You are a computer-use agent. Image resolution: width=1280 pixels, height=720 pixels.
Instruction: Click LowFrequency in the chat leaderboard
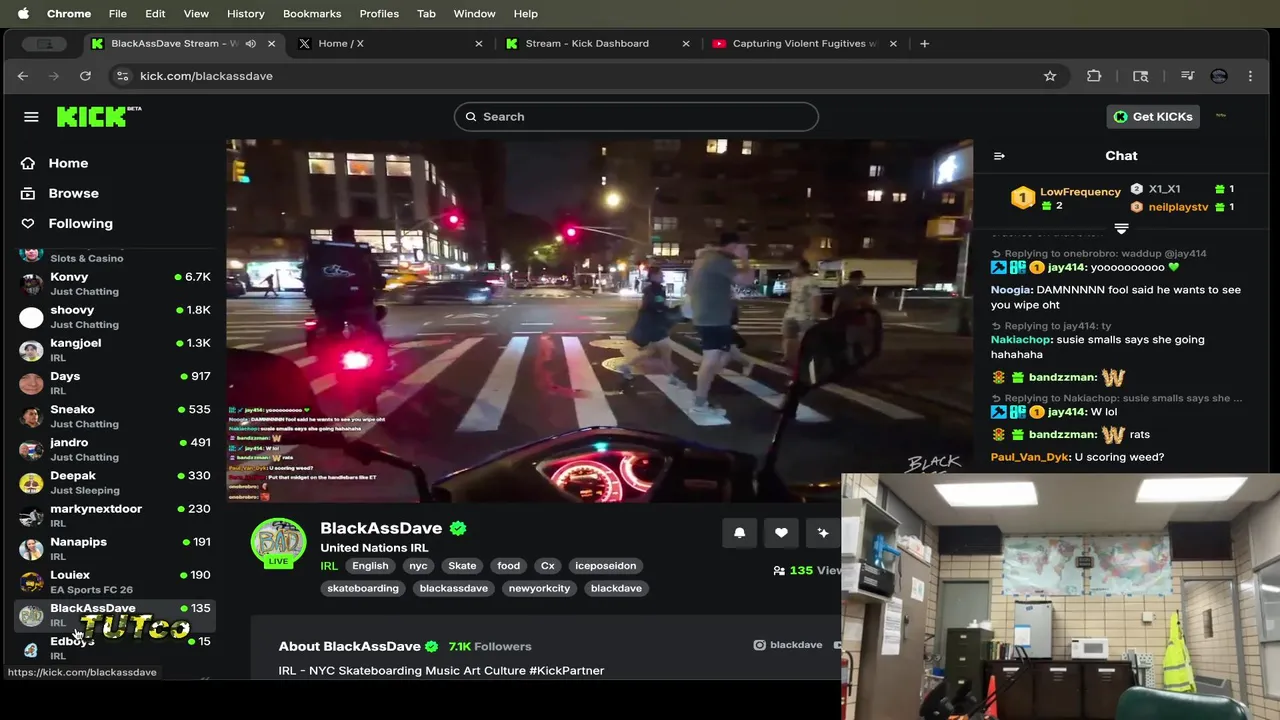(1080, 191)
